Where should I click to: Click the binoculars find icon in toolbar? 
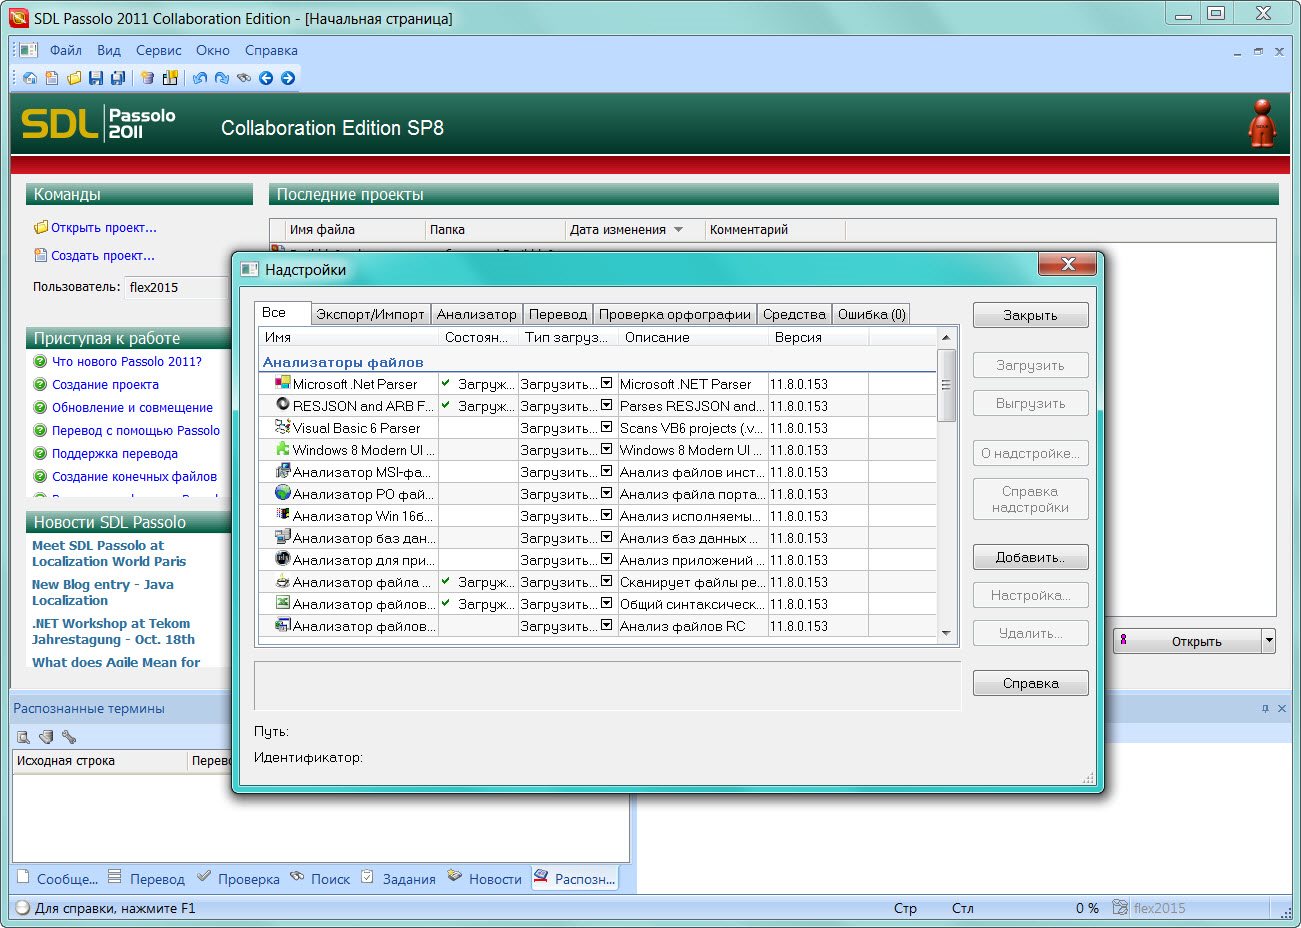coord(244,78)
